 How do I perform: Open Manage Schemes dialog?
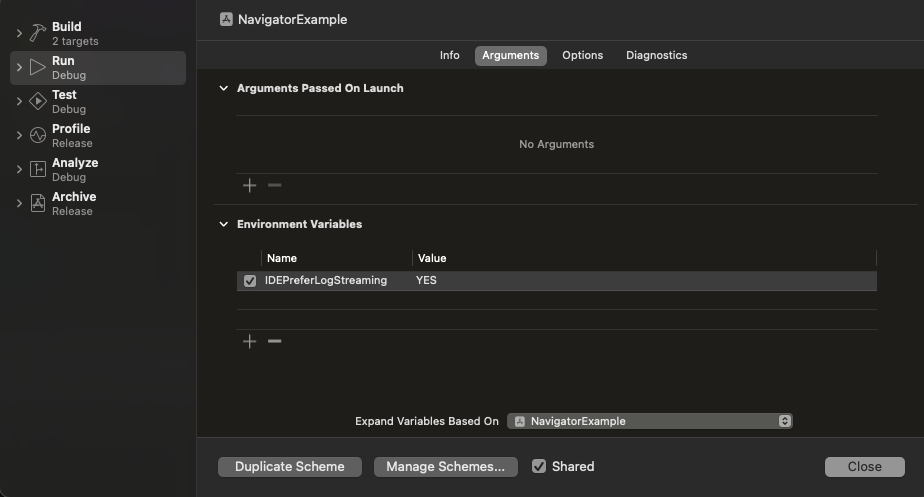446,466
